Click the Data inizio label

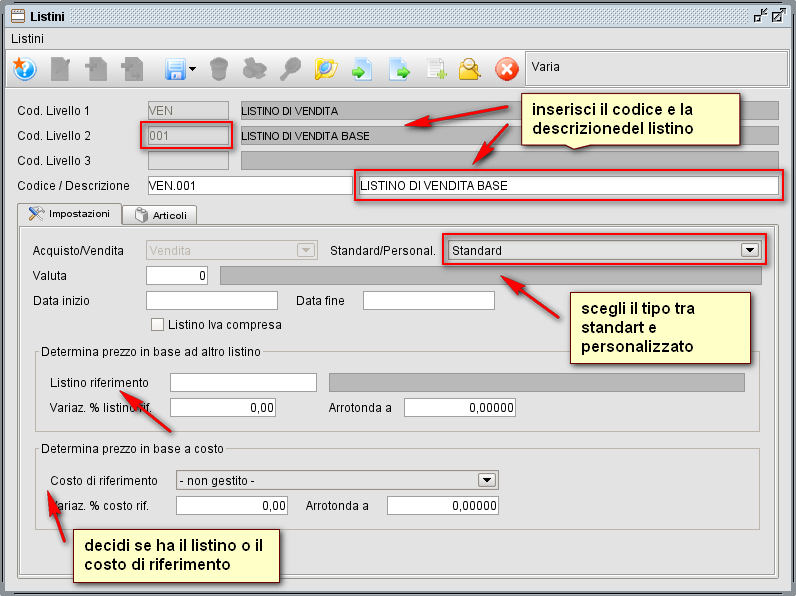tap(61, 301)
